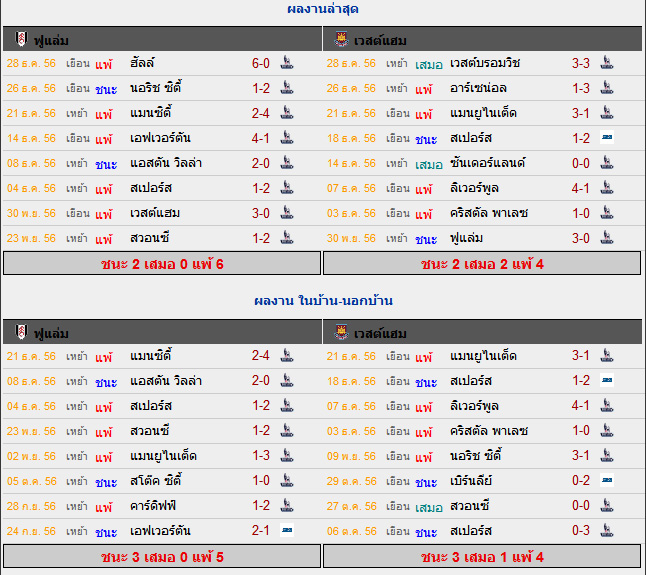The width and height of the screenshot is (646, 575).
Task: Click the team name ฮัลล์
Action: click(142, 63)
